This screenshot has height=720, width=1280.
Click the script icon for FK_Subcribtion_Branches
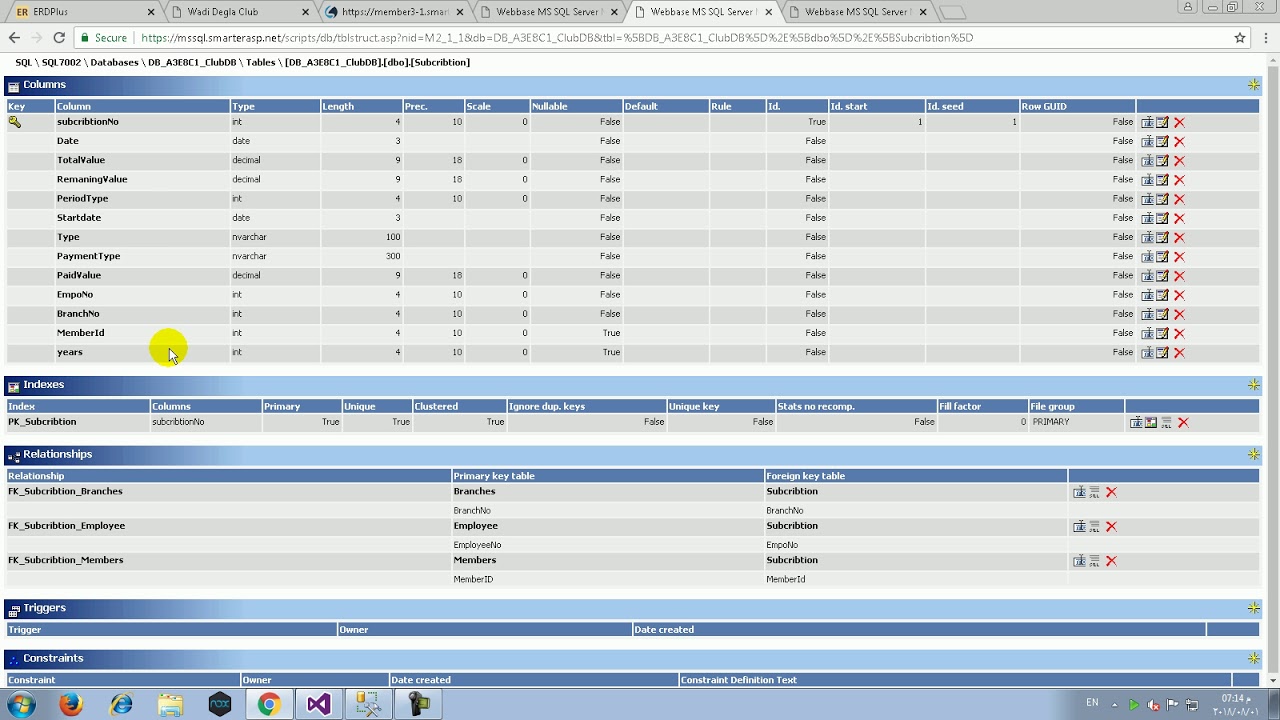[x=1094, y=492]
